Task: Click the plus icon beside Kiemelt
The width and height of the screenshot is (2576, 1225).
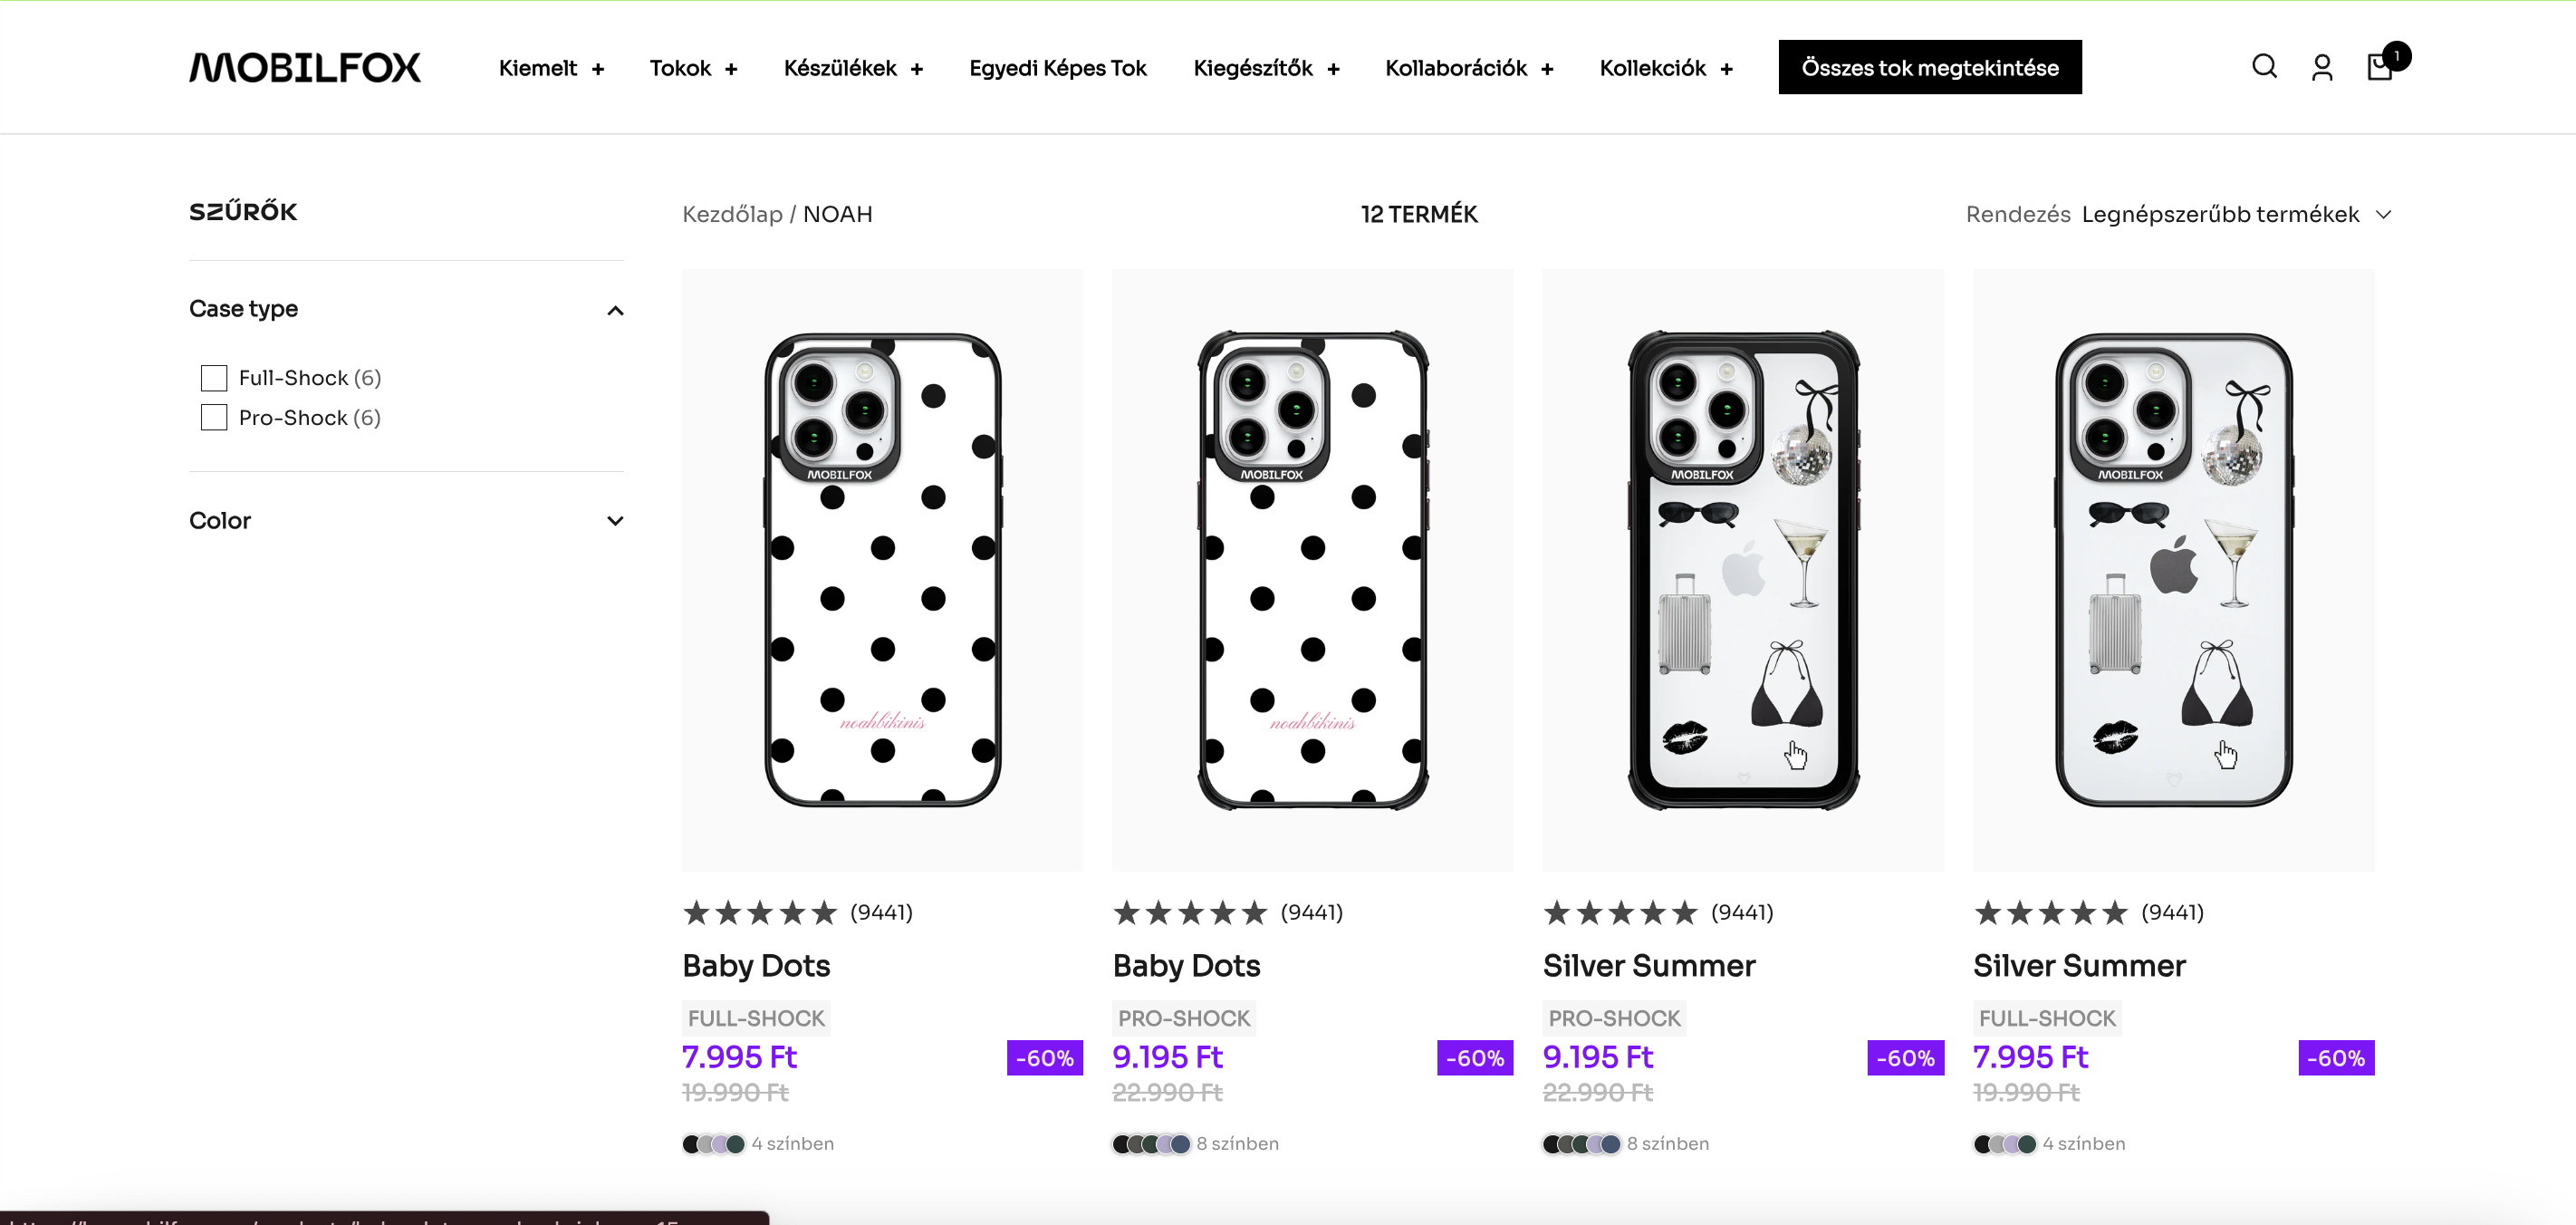Action: pos(598,69)
